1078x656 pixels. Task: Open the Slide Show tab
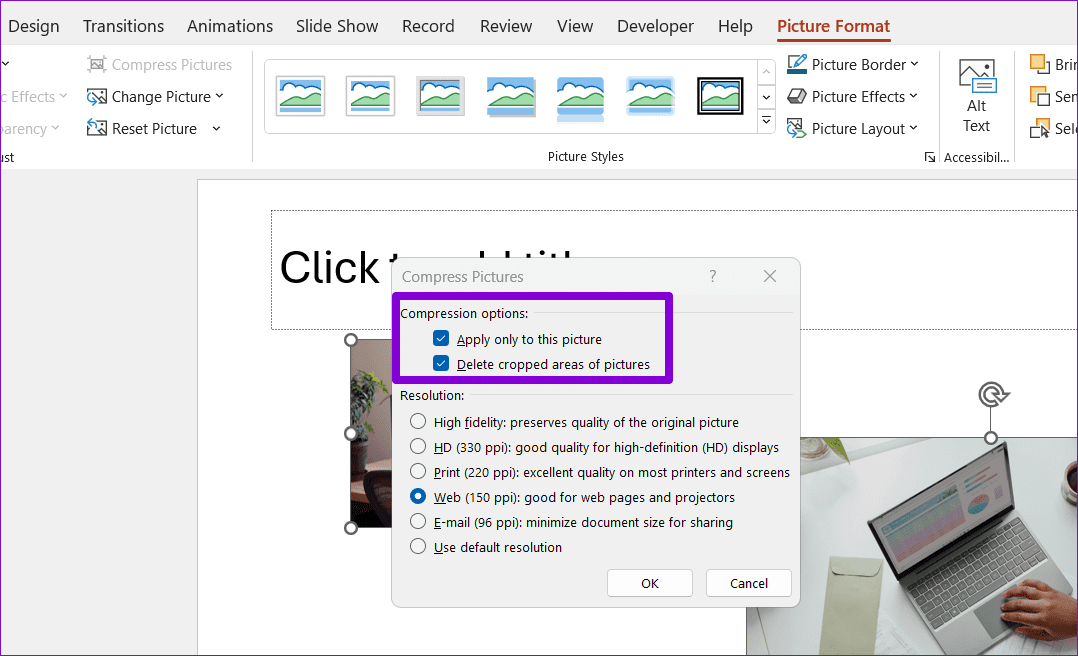[x=337, y=27]
